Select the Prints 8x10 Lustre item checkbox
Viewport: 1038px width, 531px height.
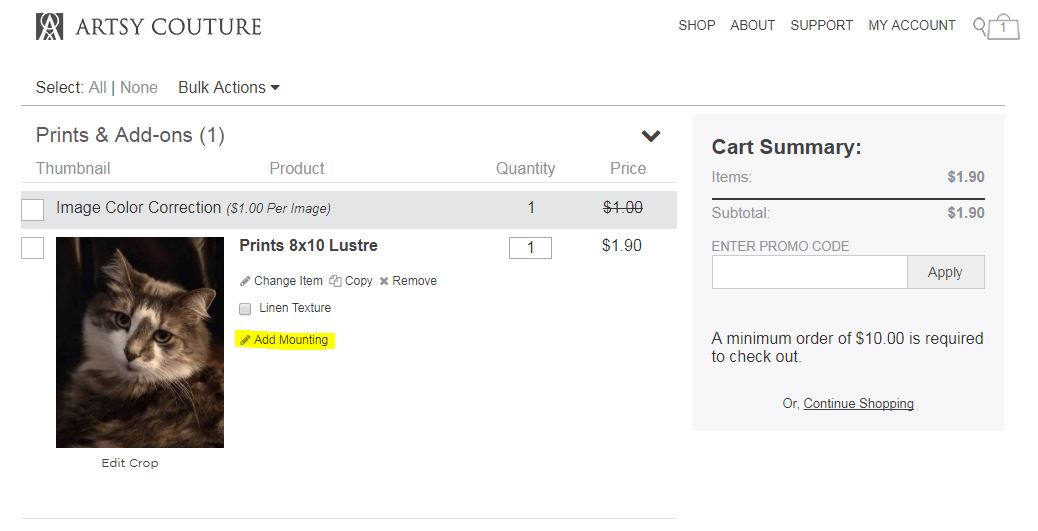click(x=33, y=247)
